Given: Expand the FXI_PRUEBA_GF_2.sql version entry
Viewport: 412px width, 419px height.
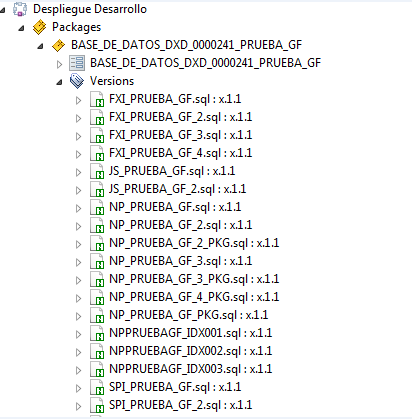Looking at the screenshot, I should [x=78, y=118].
